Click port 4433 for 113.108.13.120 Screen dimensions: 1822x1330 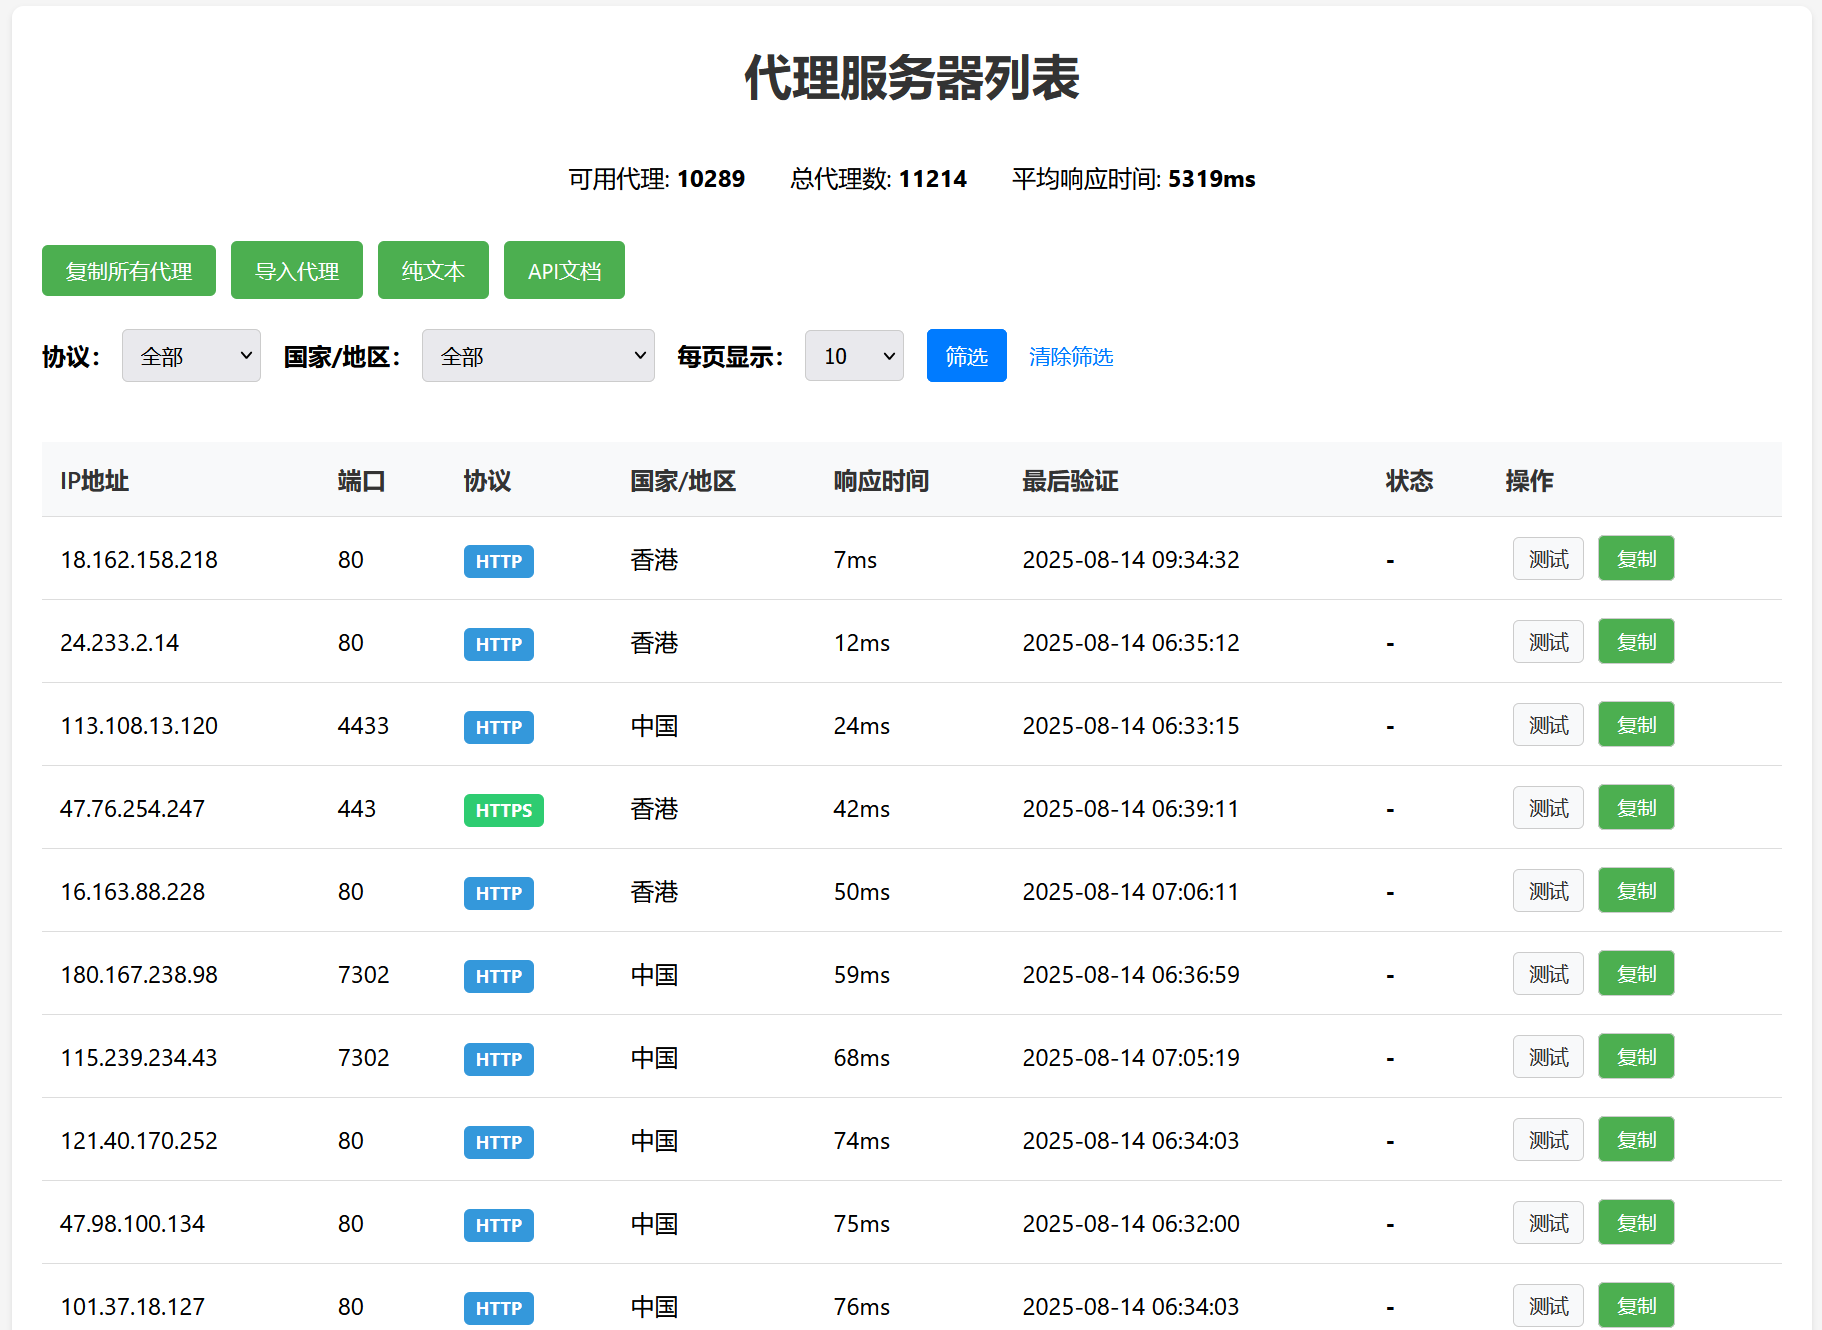click(363, 726)
